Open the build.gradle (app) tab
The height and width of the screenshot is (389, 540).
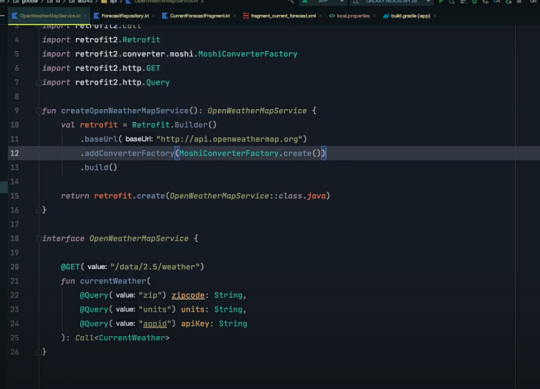pos(410,16)
